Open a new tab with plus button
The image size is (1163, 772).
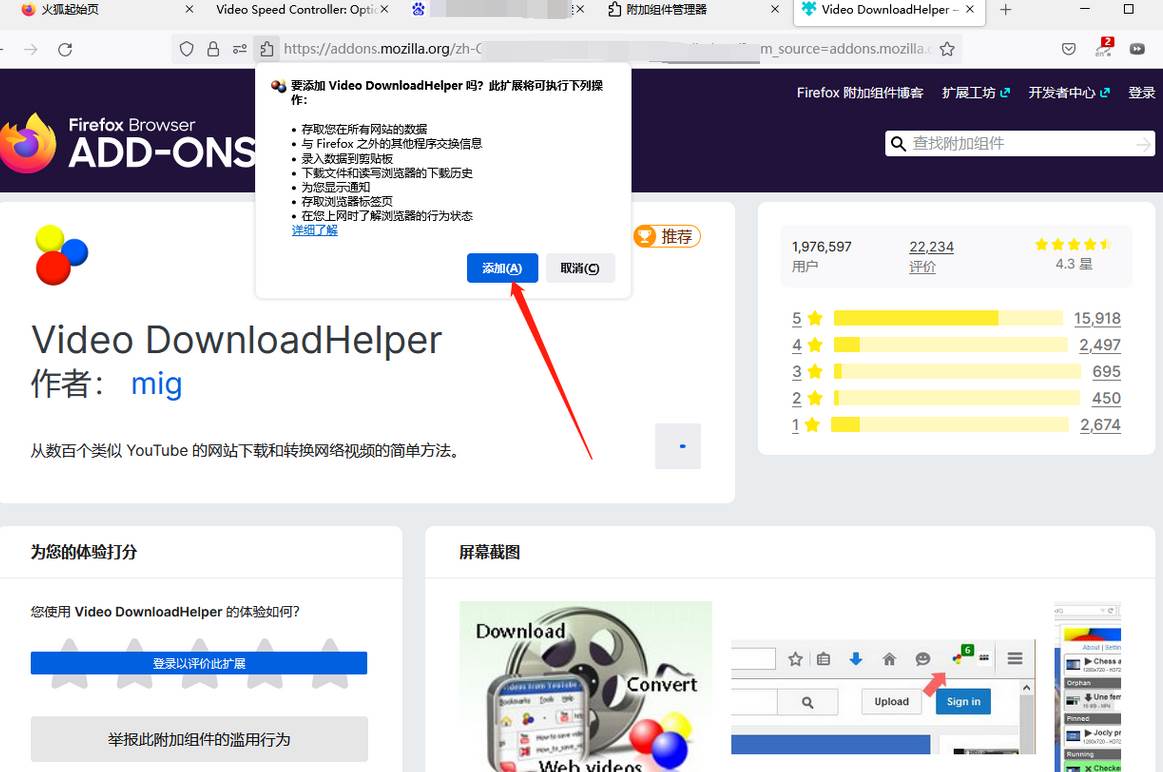click(x=1005, y=10)
